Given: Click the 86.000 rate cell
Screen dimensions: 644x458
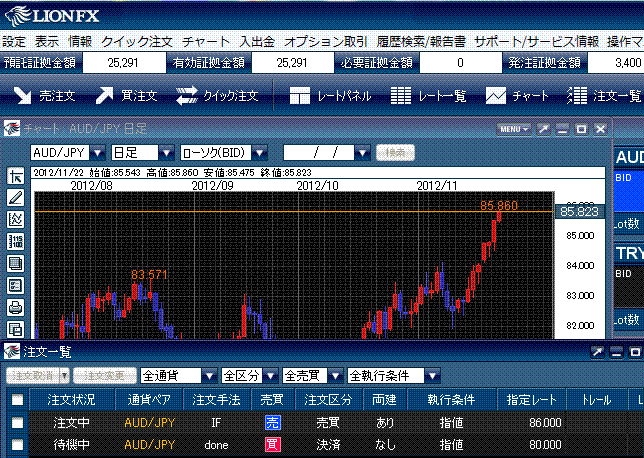Looking at the screenshot, I should coord(545,422).
